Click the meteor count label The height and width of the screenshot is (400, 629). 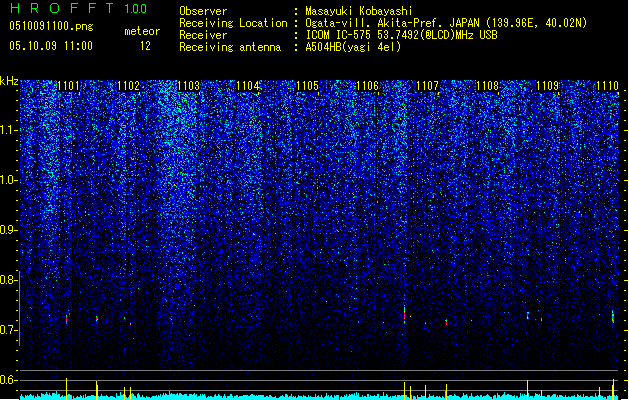pyautogui.click(x=142, y=31)
